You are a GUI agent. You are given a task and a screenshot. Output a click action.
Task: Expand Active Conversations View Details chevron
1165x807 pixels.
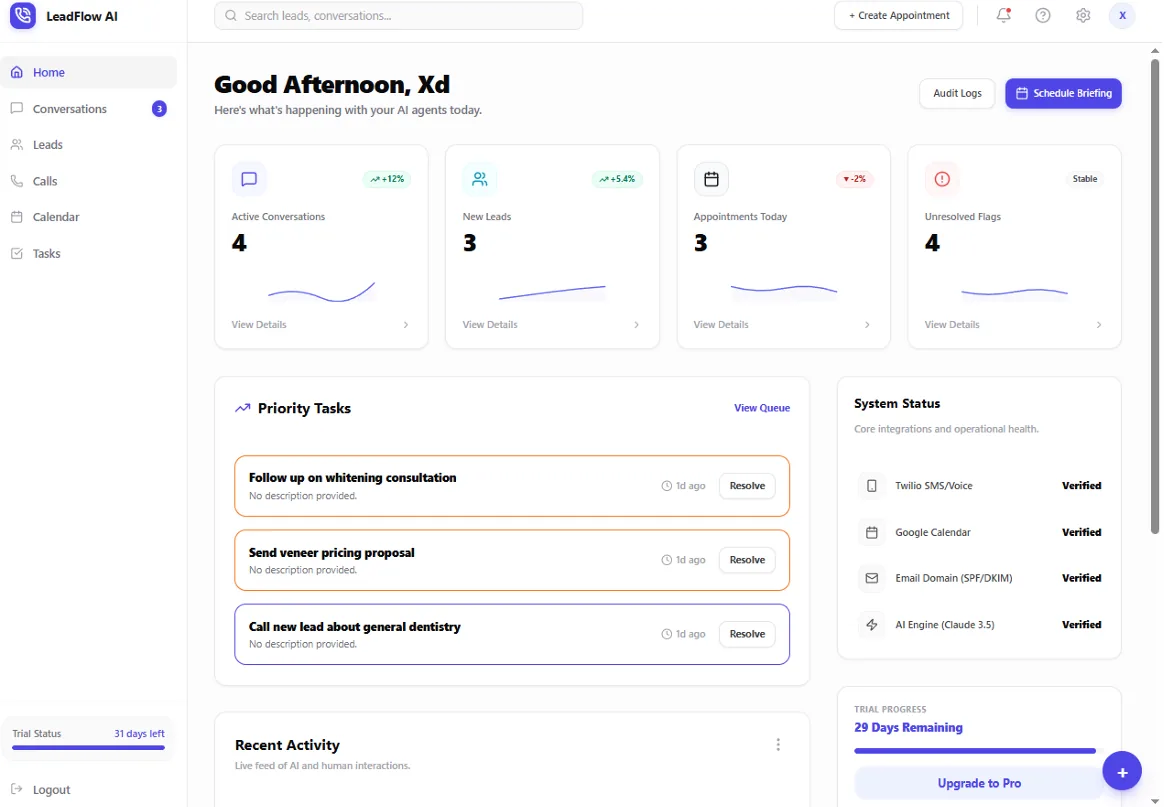coord(406,325)
